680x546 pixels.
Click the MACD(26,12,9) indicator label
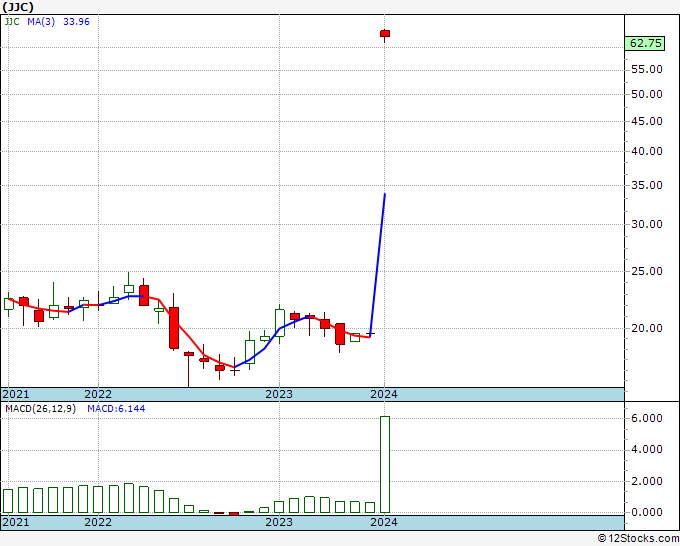[x=40, y=409]
